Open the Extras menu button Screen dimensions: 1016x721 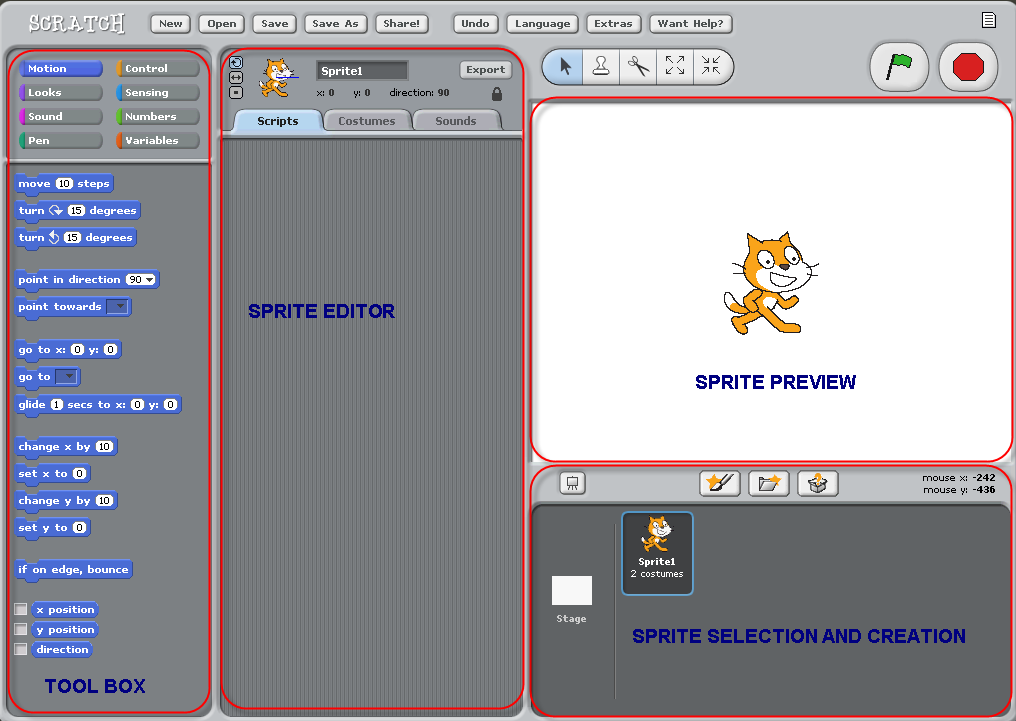point(613,23)
